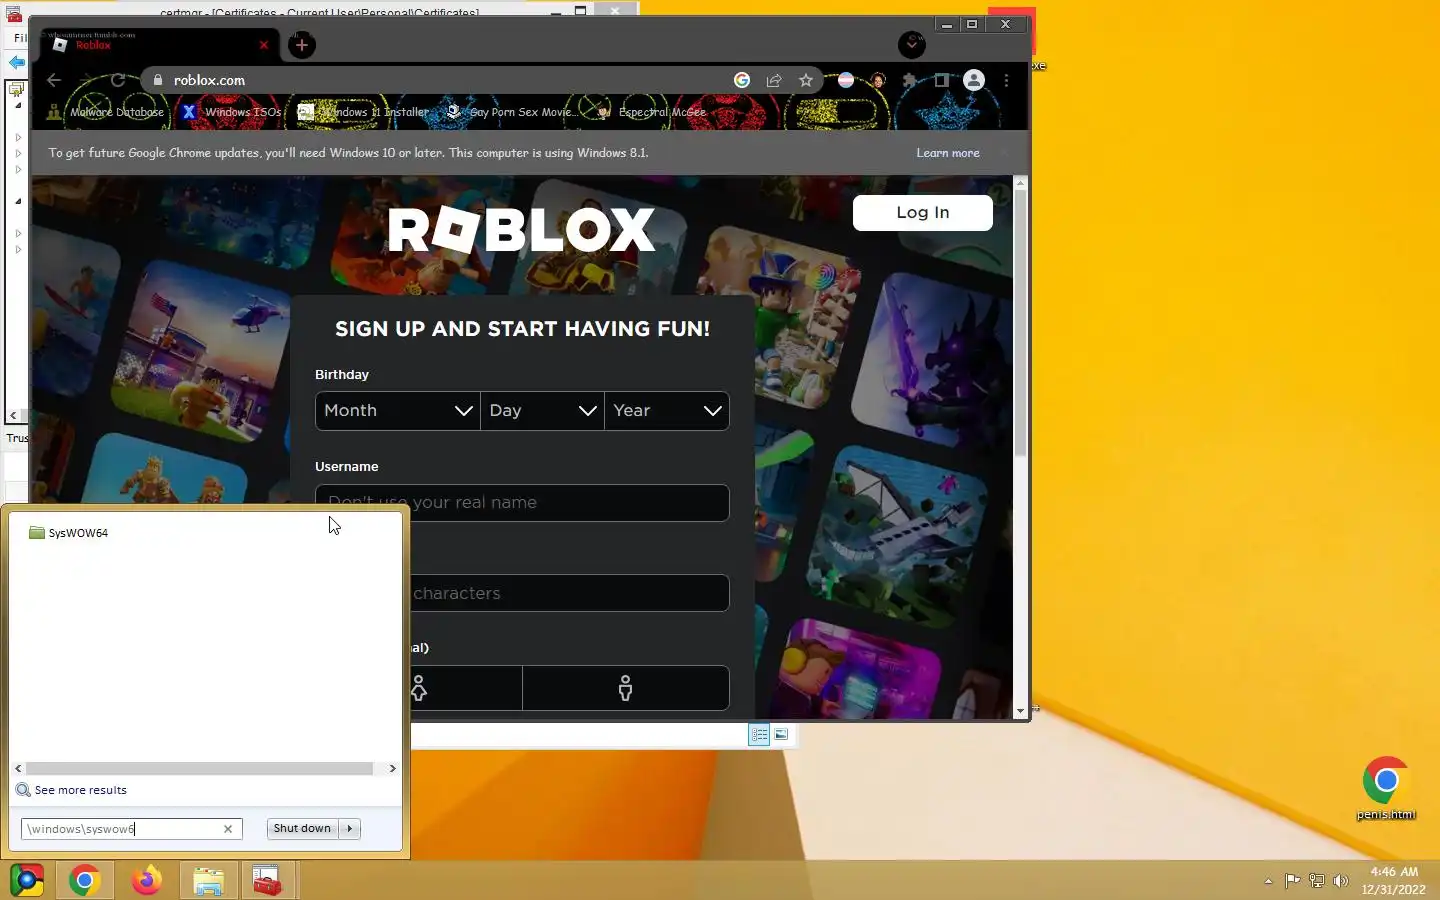This screenshot has height=900, width=1440.
Task: Open the site padlock information icon
Action: pos(157,80)
